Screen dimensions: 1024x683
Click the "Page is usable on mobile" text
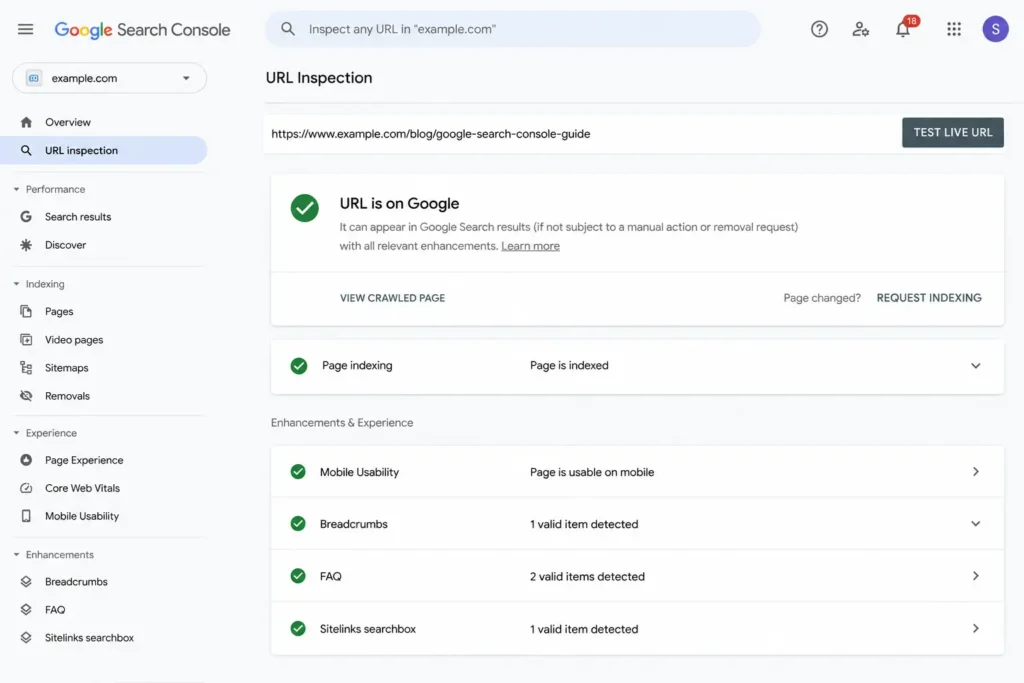click(592, 472)
